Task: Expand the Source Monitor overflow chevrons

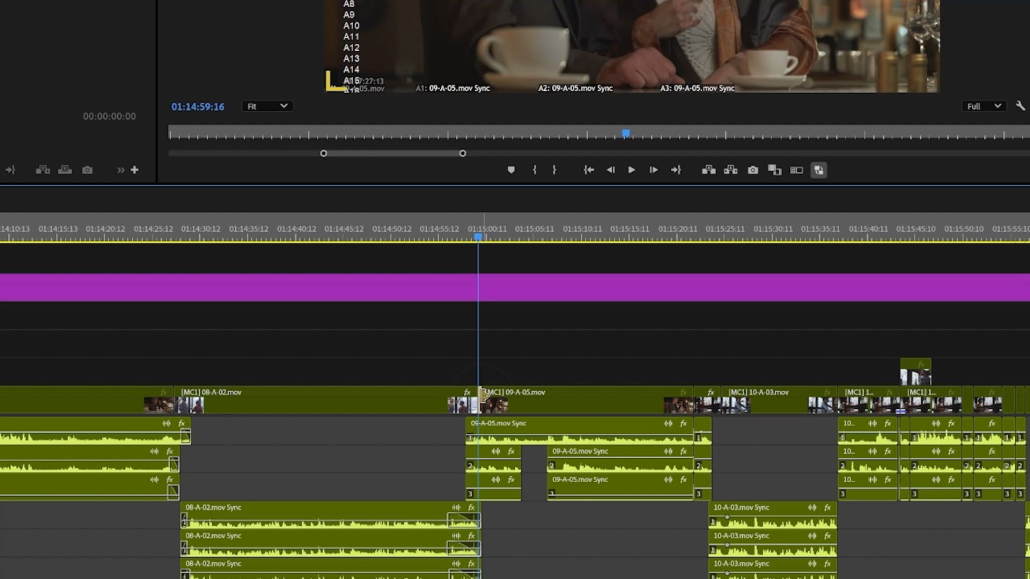Action: point(121,170)
